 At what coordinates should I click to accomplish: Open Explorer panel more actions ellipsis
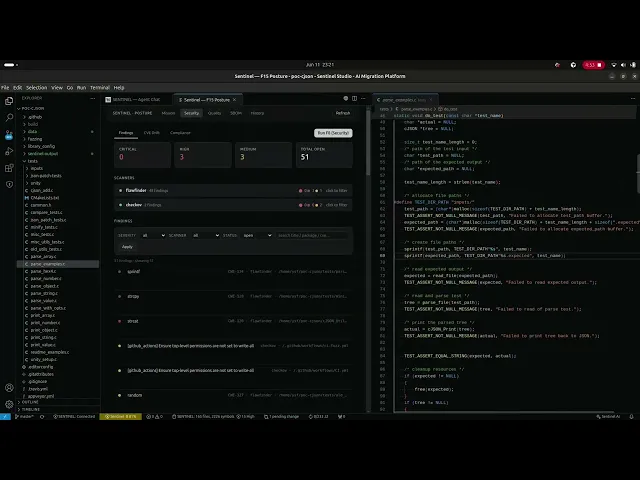coord(93,98)
